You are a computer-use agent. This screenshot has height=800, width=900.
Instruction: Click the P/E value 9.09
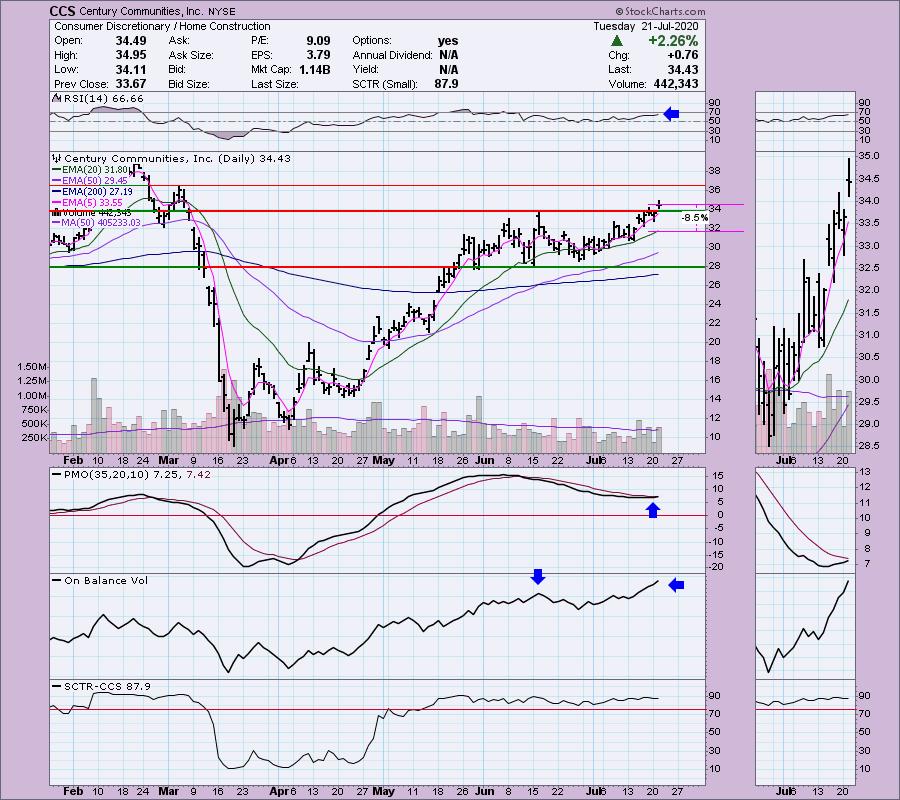pos(318,41)
